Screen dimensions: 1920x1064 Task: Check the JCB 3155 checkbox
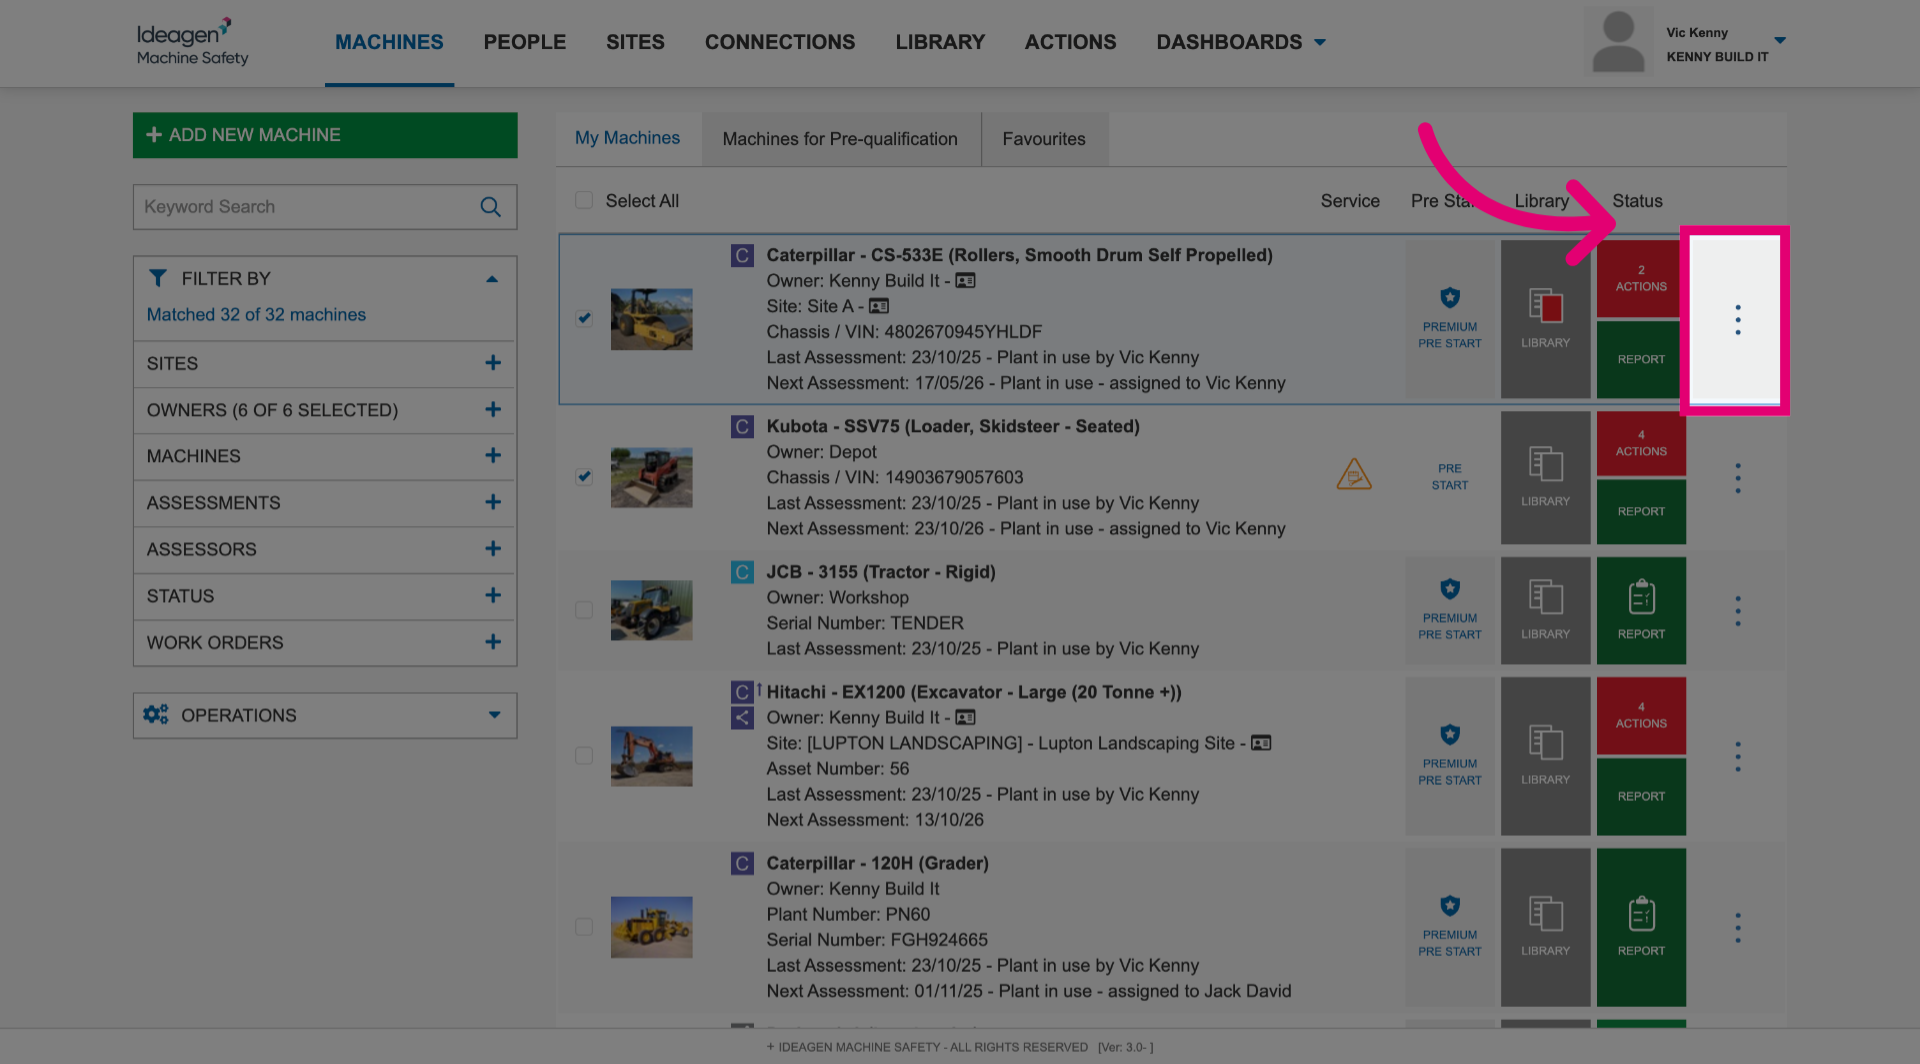[x=584, y=610]
